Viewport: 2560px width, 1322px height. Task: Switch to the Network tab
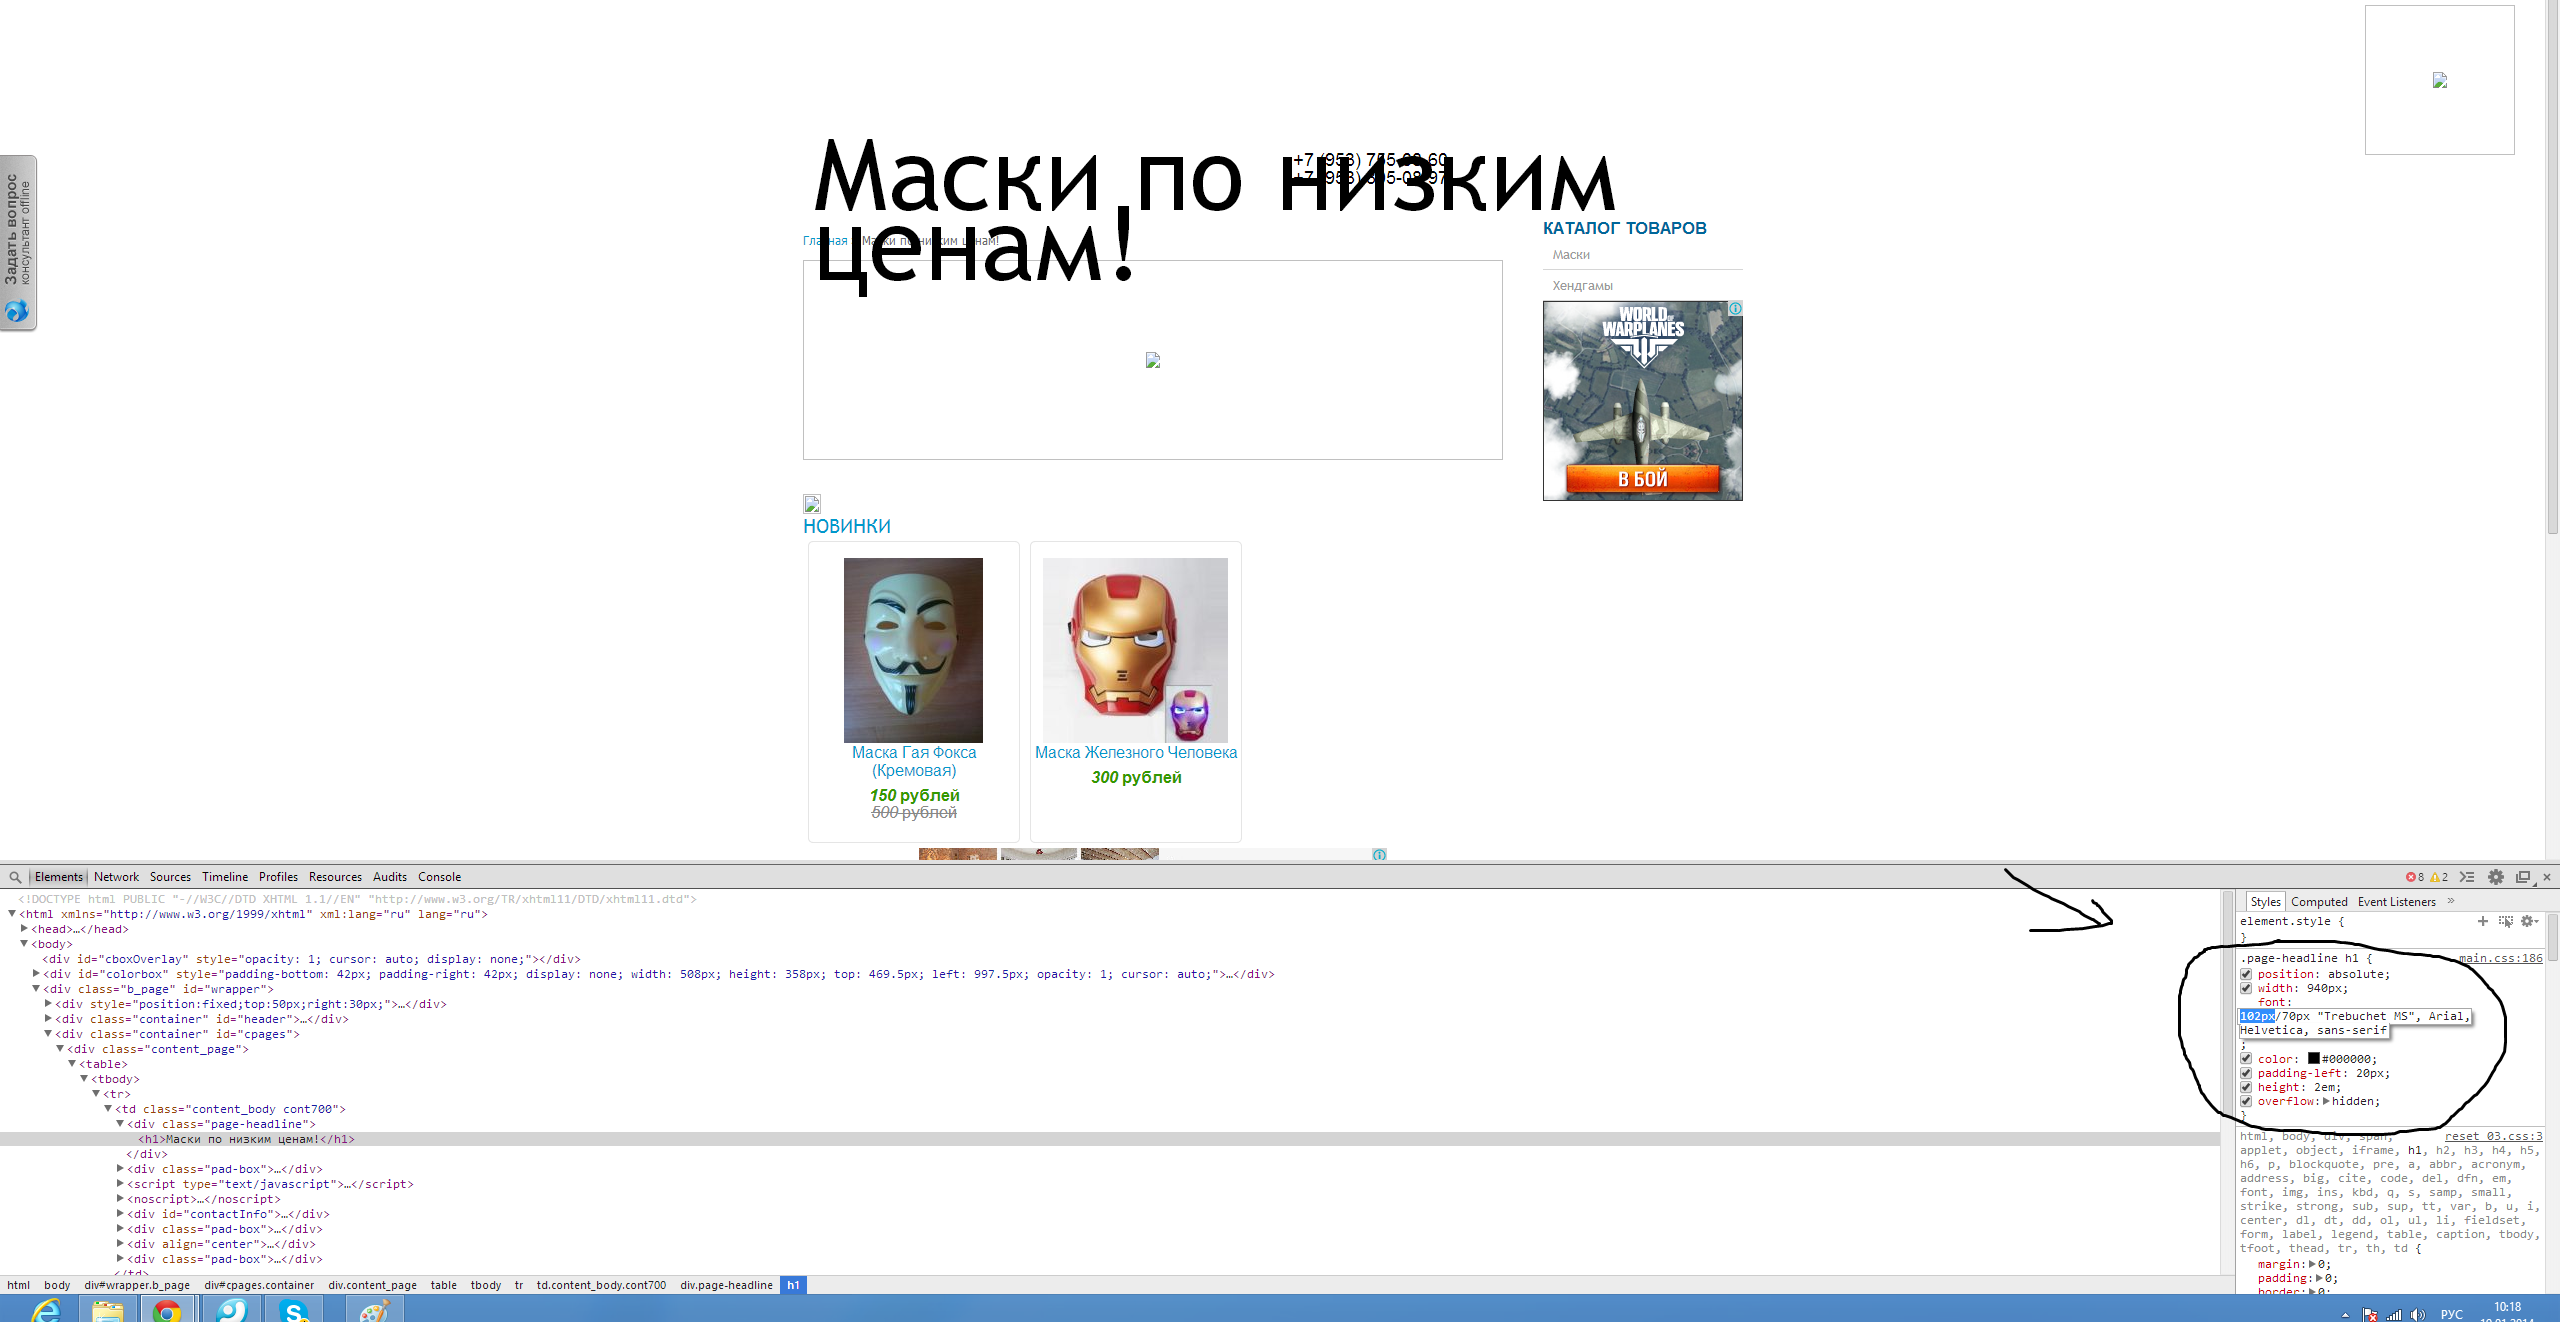click(x=116, y=877)
